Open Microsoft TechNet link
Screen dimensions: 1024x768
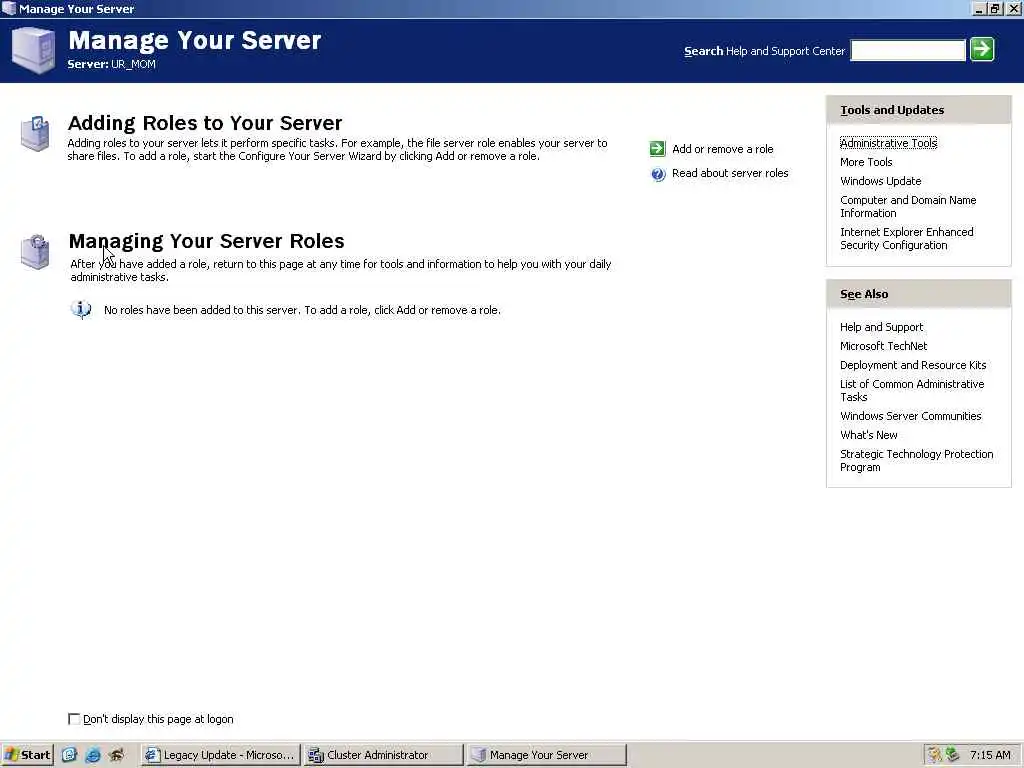click(x=884, y=346)
